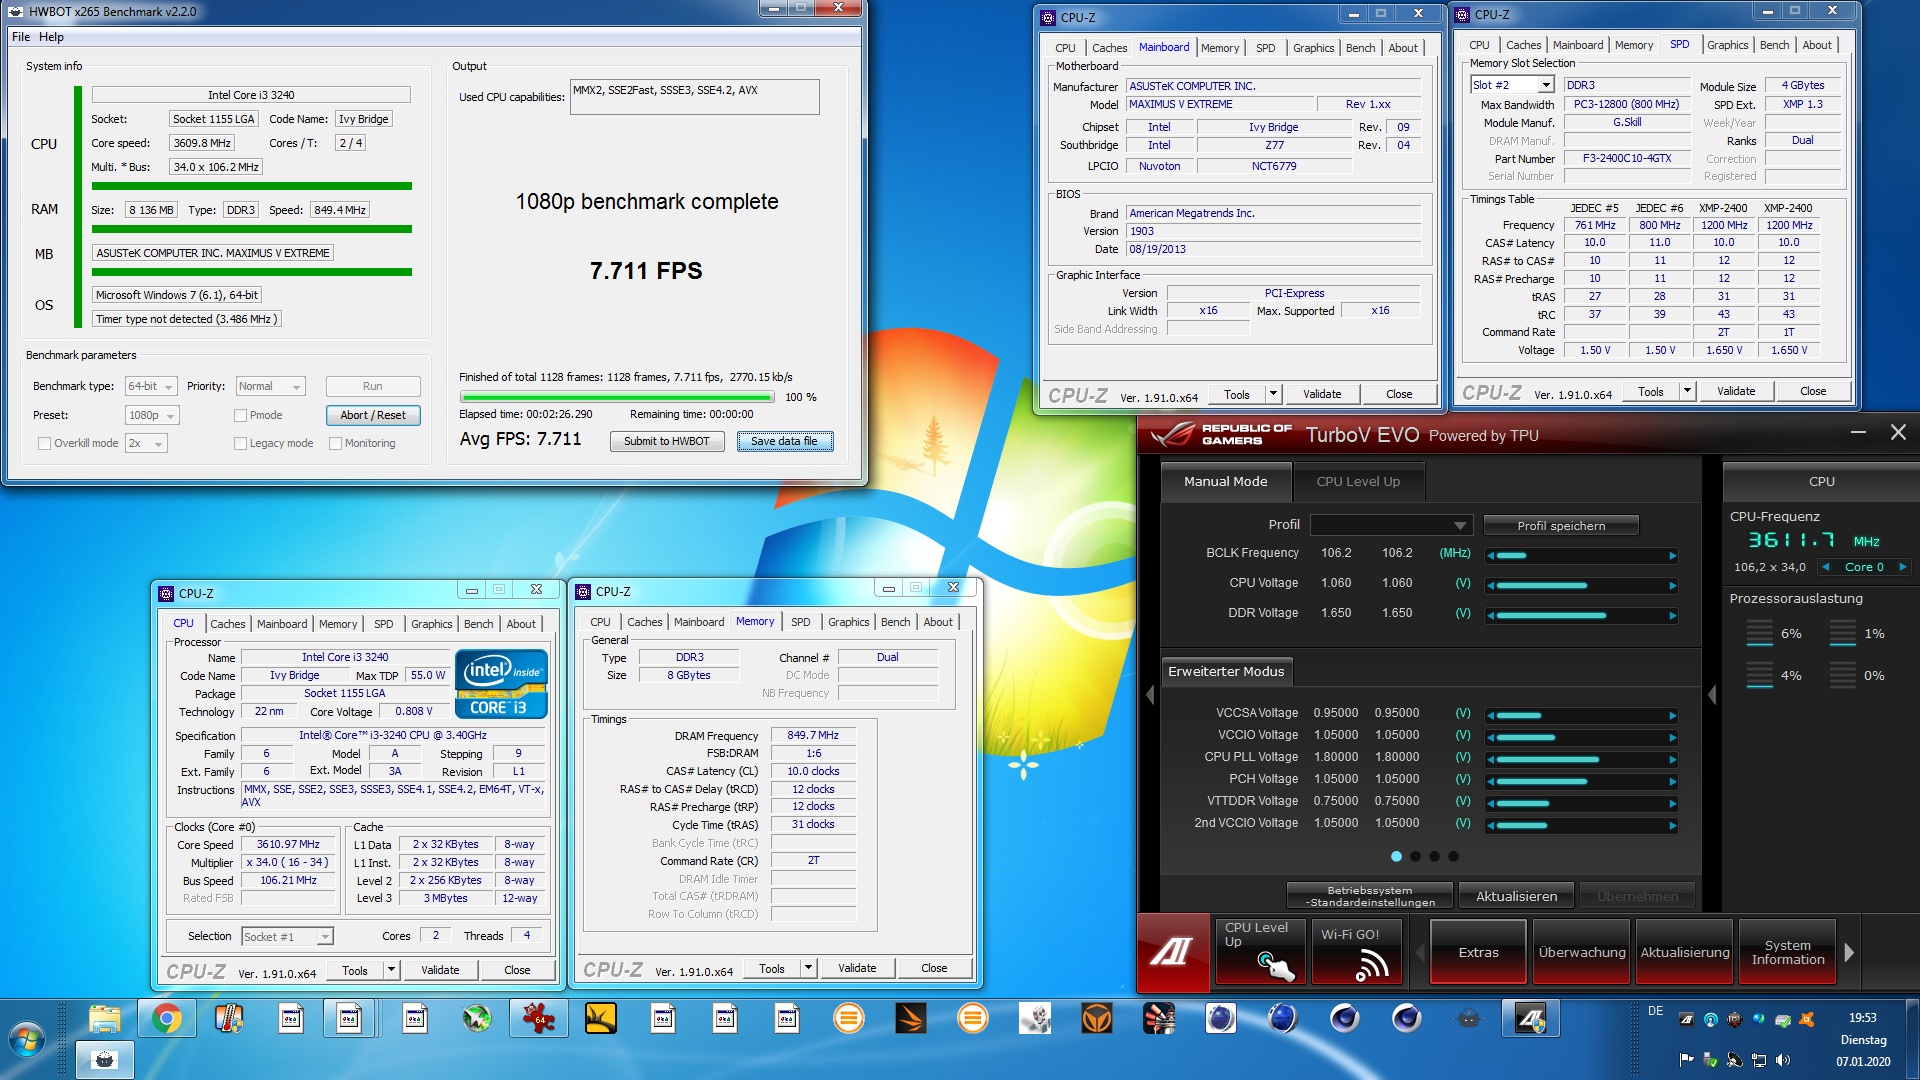Click the red splat 64 taskbar icon
The width and height of the screenshot is (1920, 1080).
(x=539, y=1019)
